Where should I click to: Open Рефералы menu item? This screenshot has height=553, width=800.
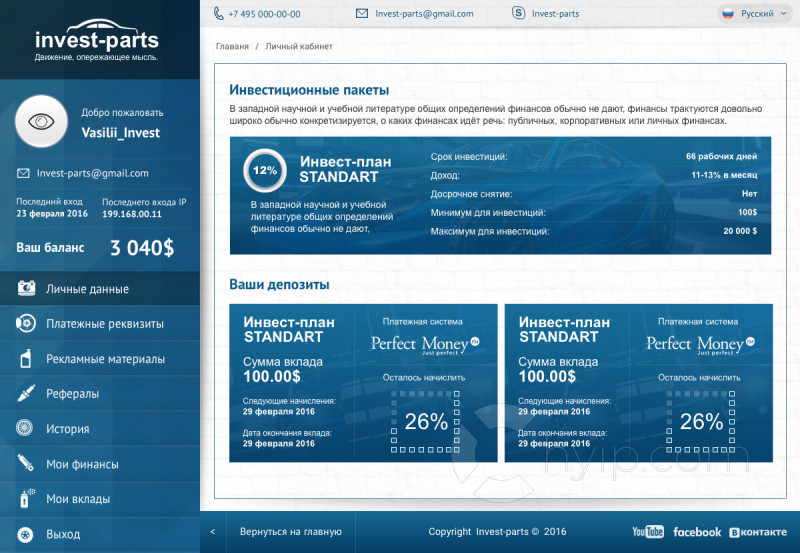pos(100,393)
